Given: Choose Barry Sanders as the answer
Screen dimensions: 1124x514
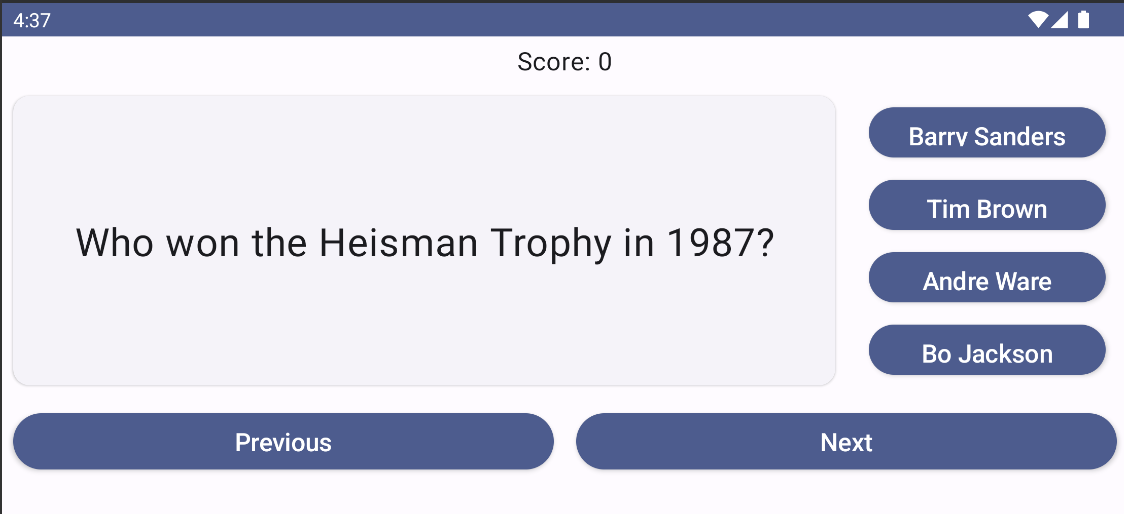Looking at the screenshot, I should (987, 133).
